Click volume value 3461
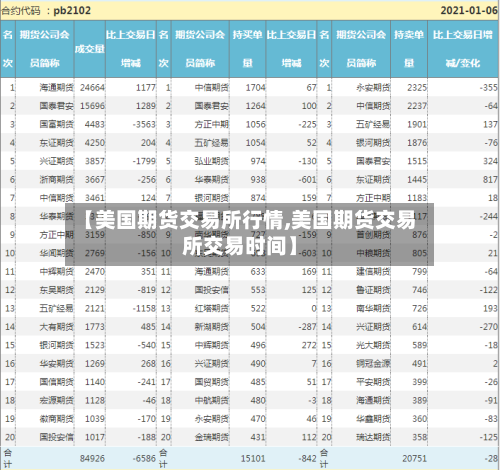Screen dimensions: 500x470 pos(95,198)
